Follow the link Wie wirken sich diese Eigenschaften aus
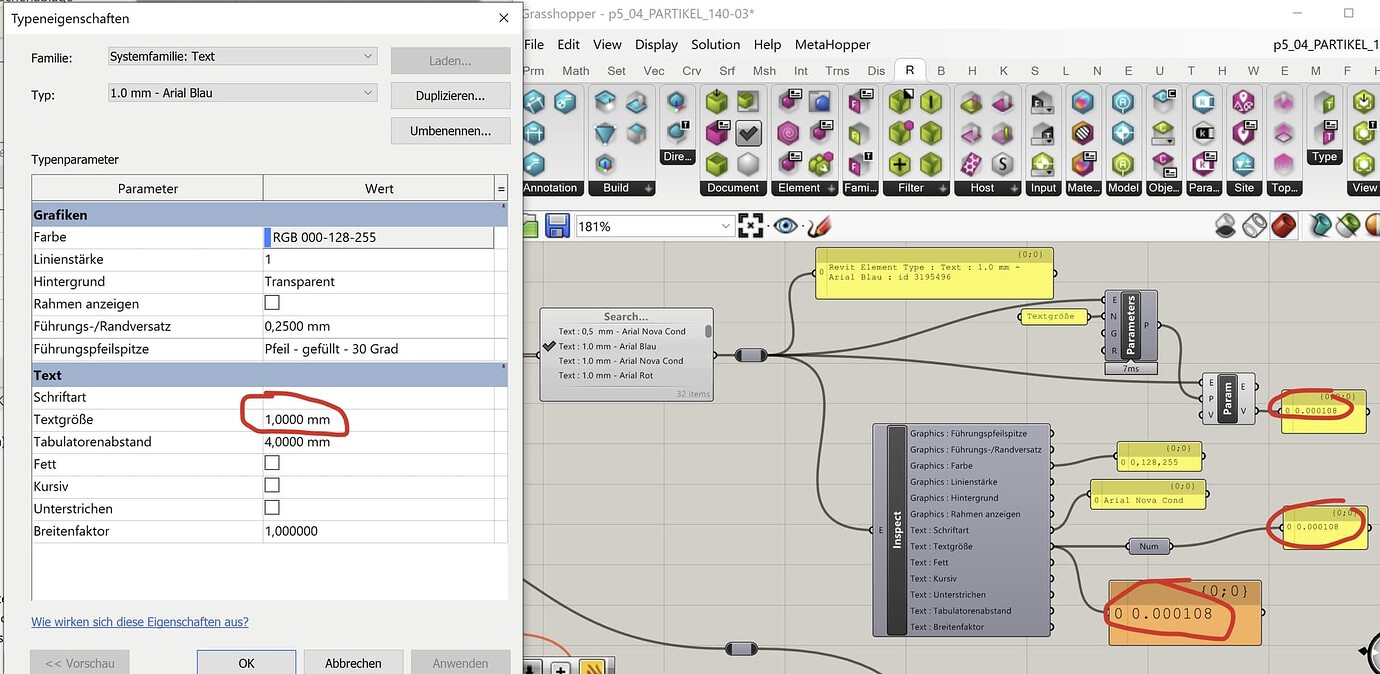Image resolution: width=1380 pixels, height=674 pixels. pos(140,620)
